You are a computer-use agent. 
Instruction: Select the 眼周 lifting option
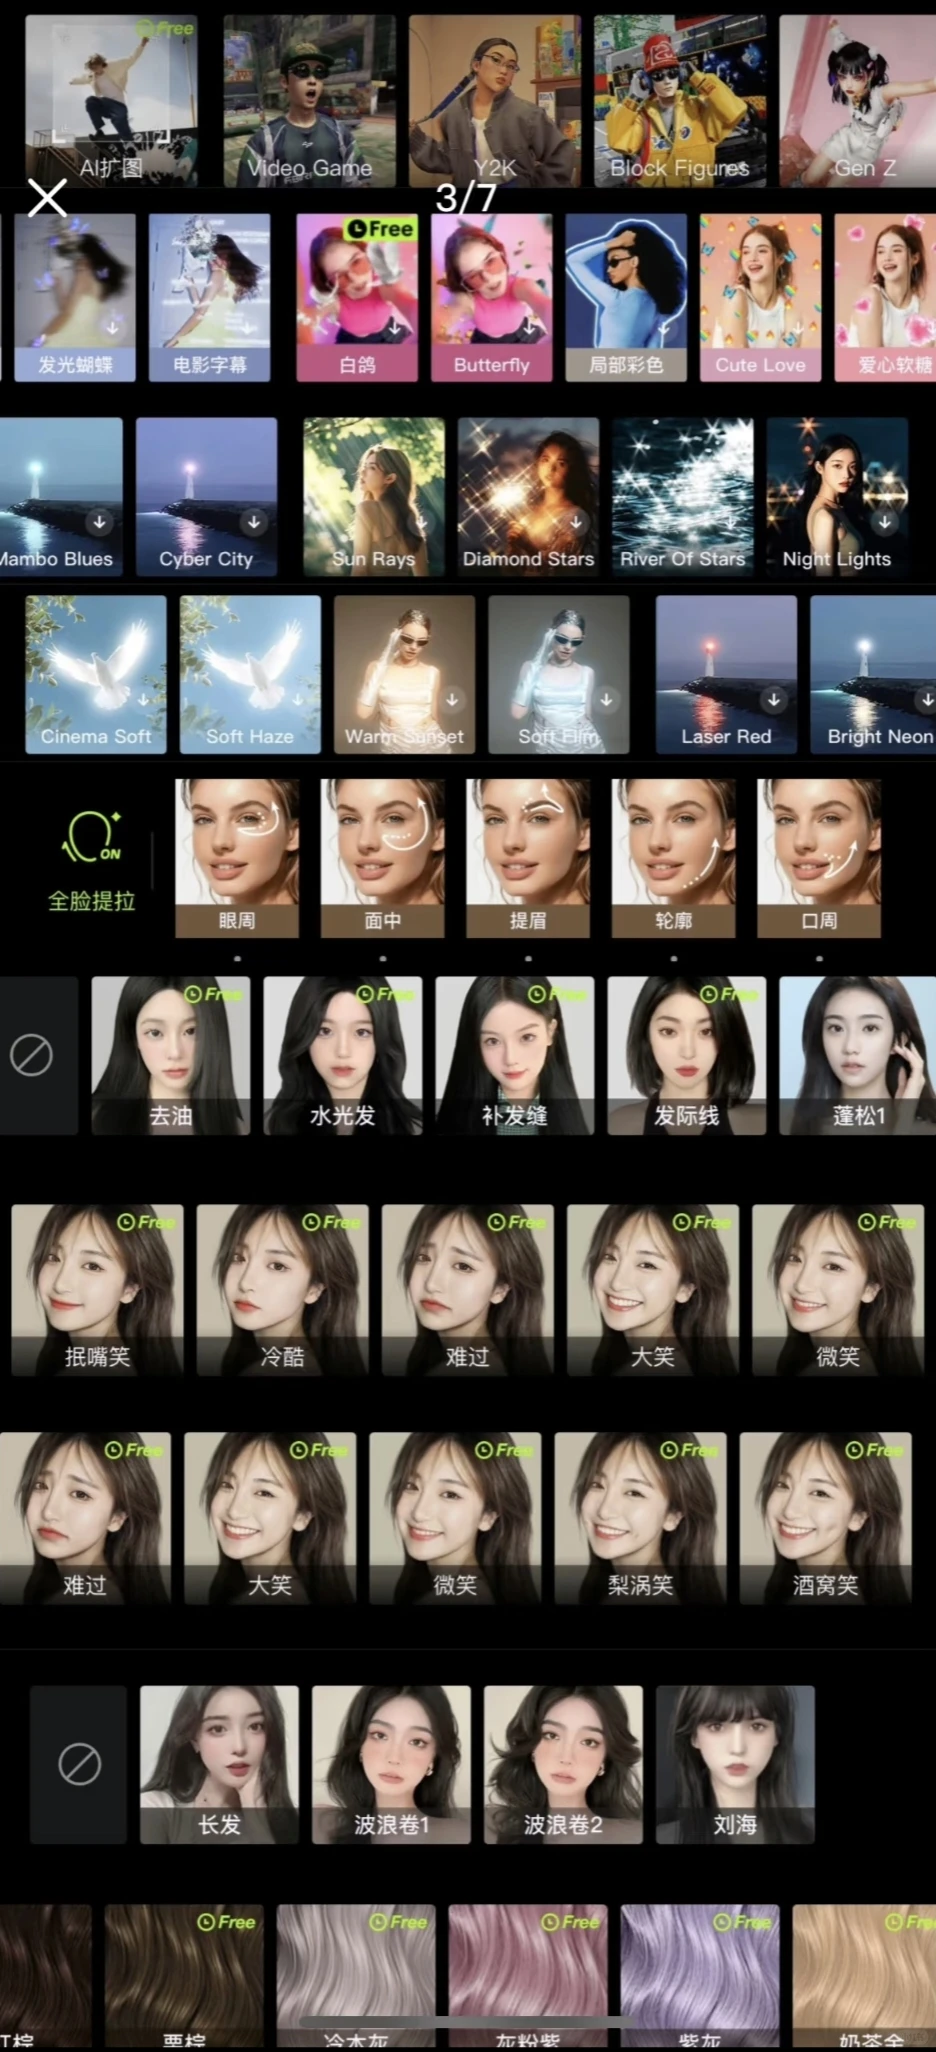pos(237,858)
